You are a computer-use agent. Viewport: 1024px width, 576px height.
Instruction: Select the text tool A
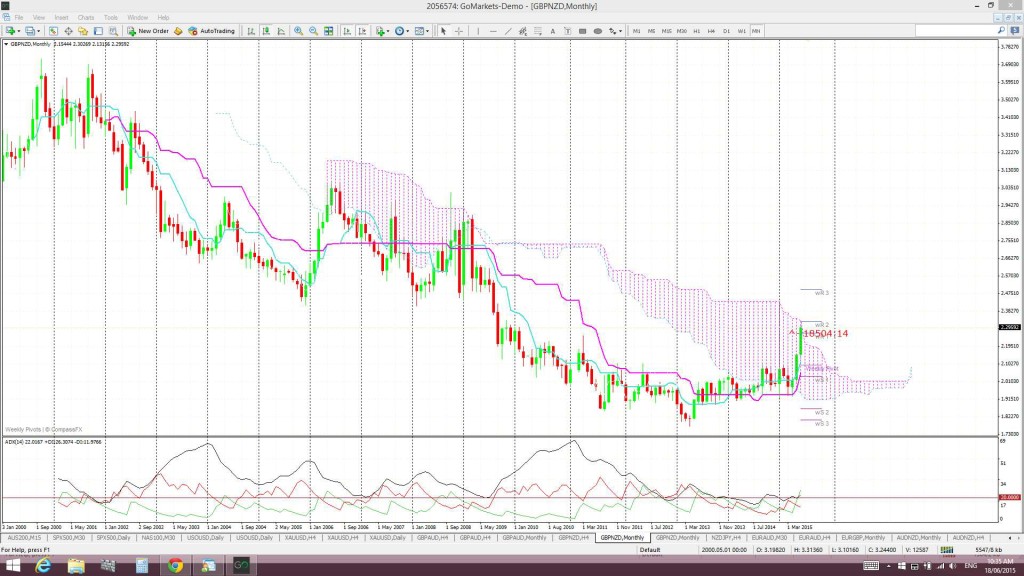coord(552,31)
